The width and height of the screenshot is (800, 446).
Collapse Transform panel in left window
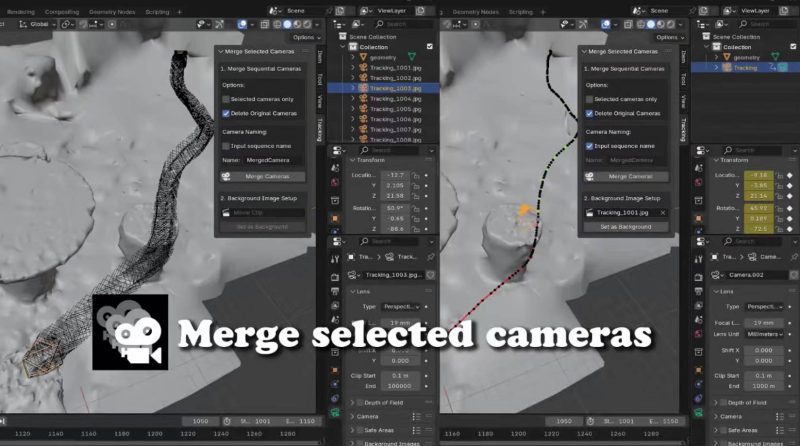coord(352,160)
